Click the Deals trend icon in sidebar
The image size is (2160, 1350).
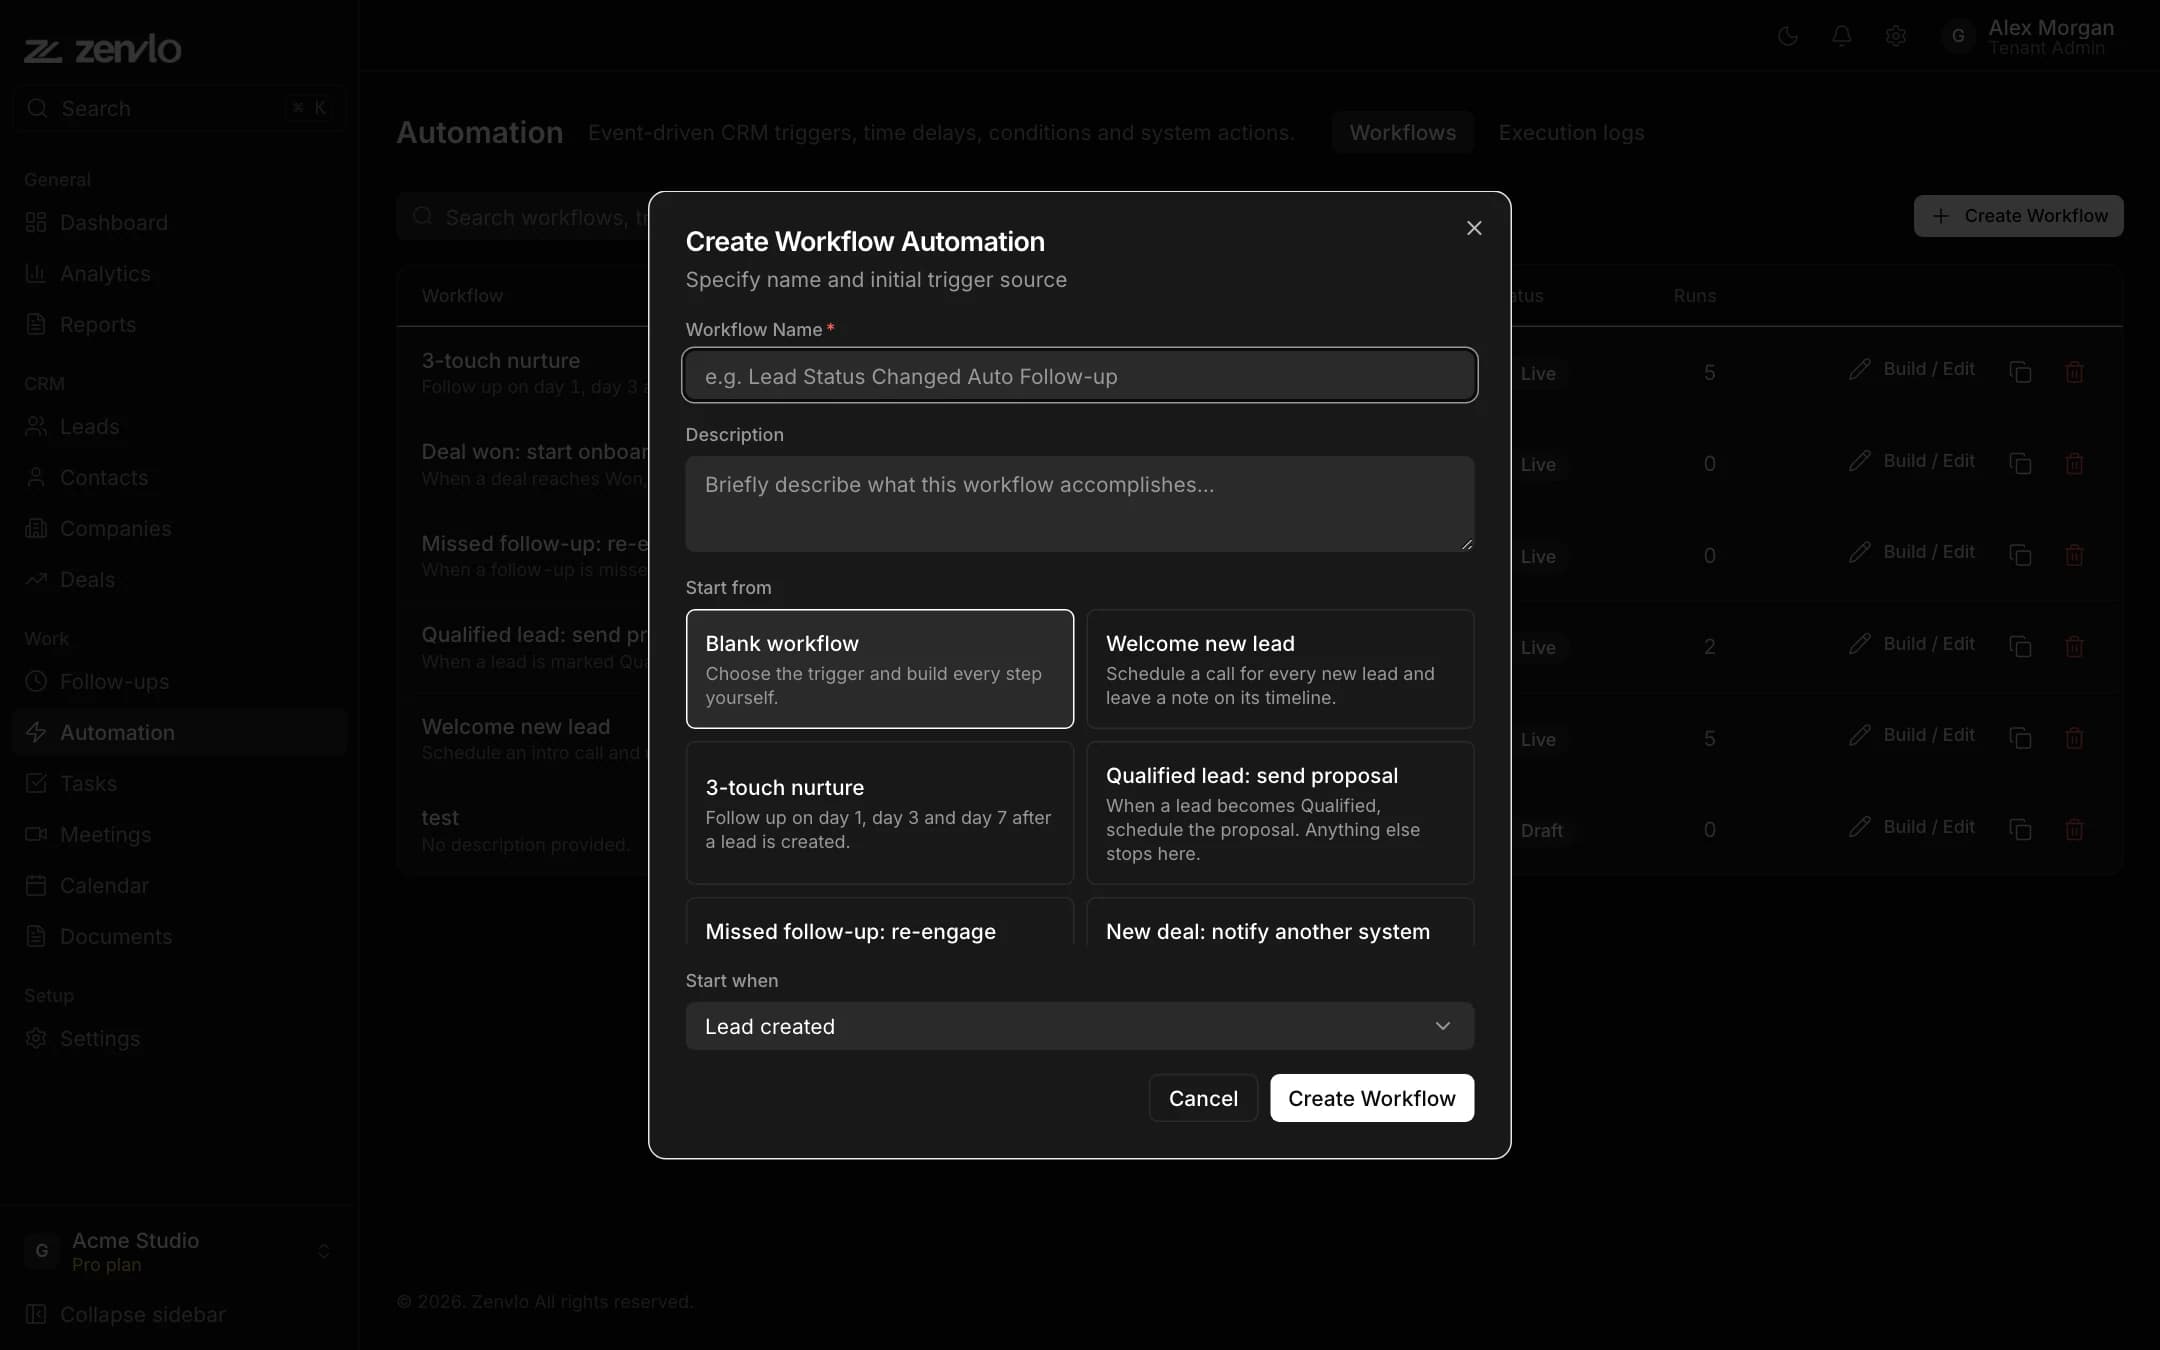coord(36,579)
